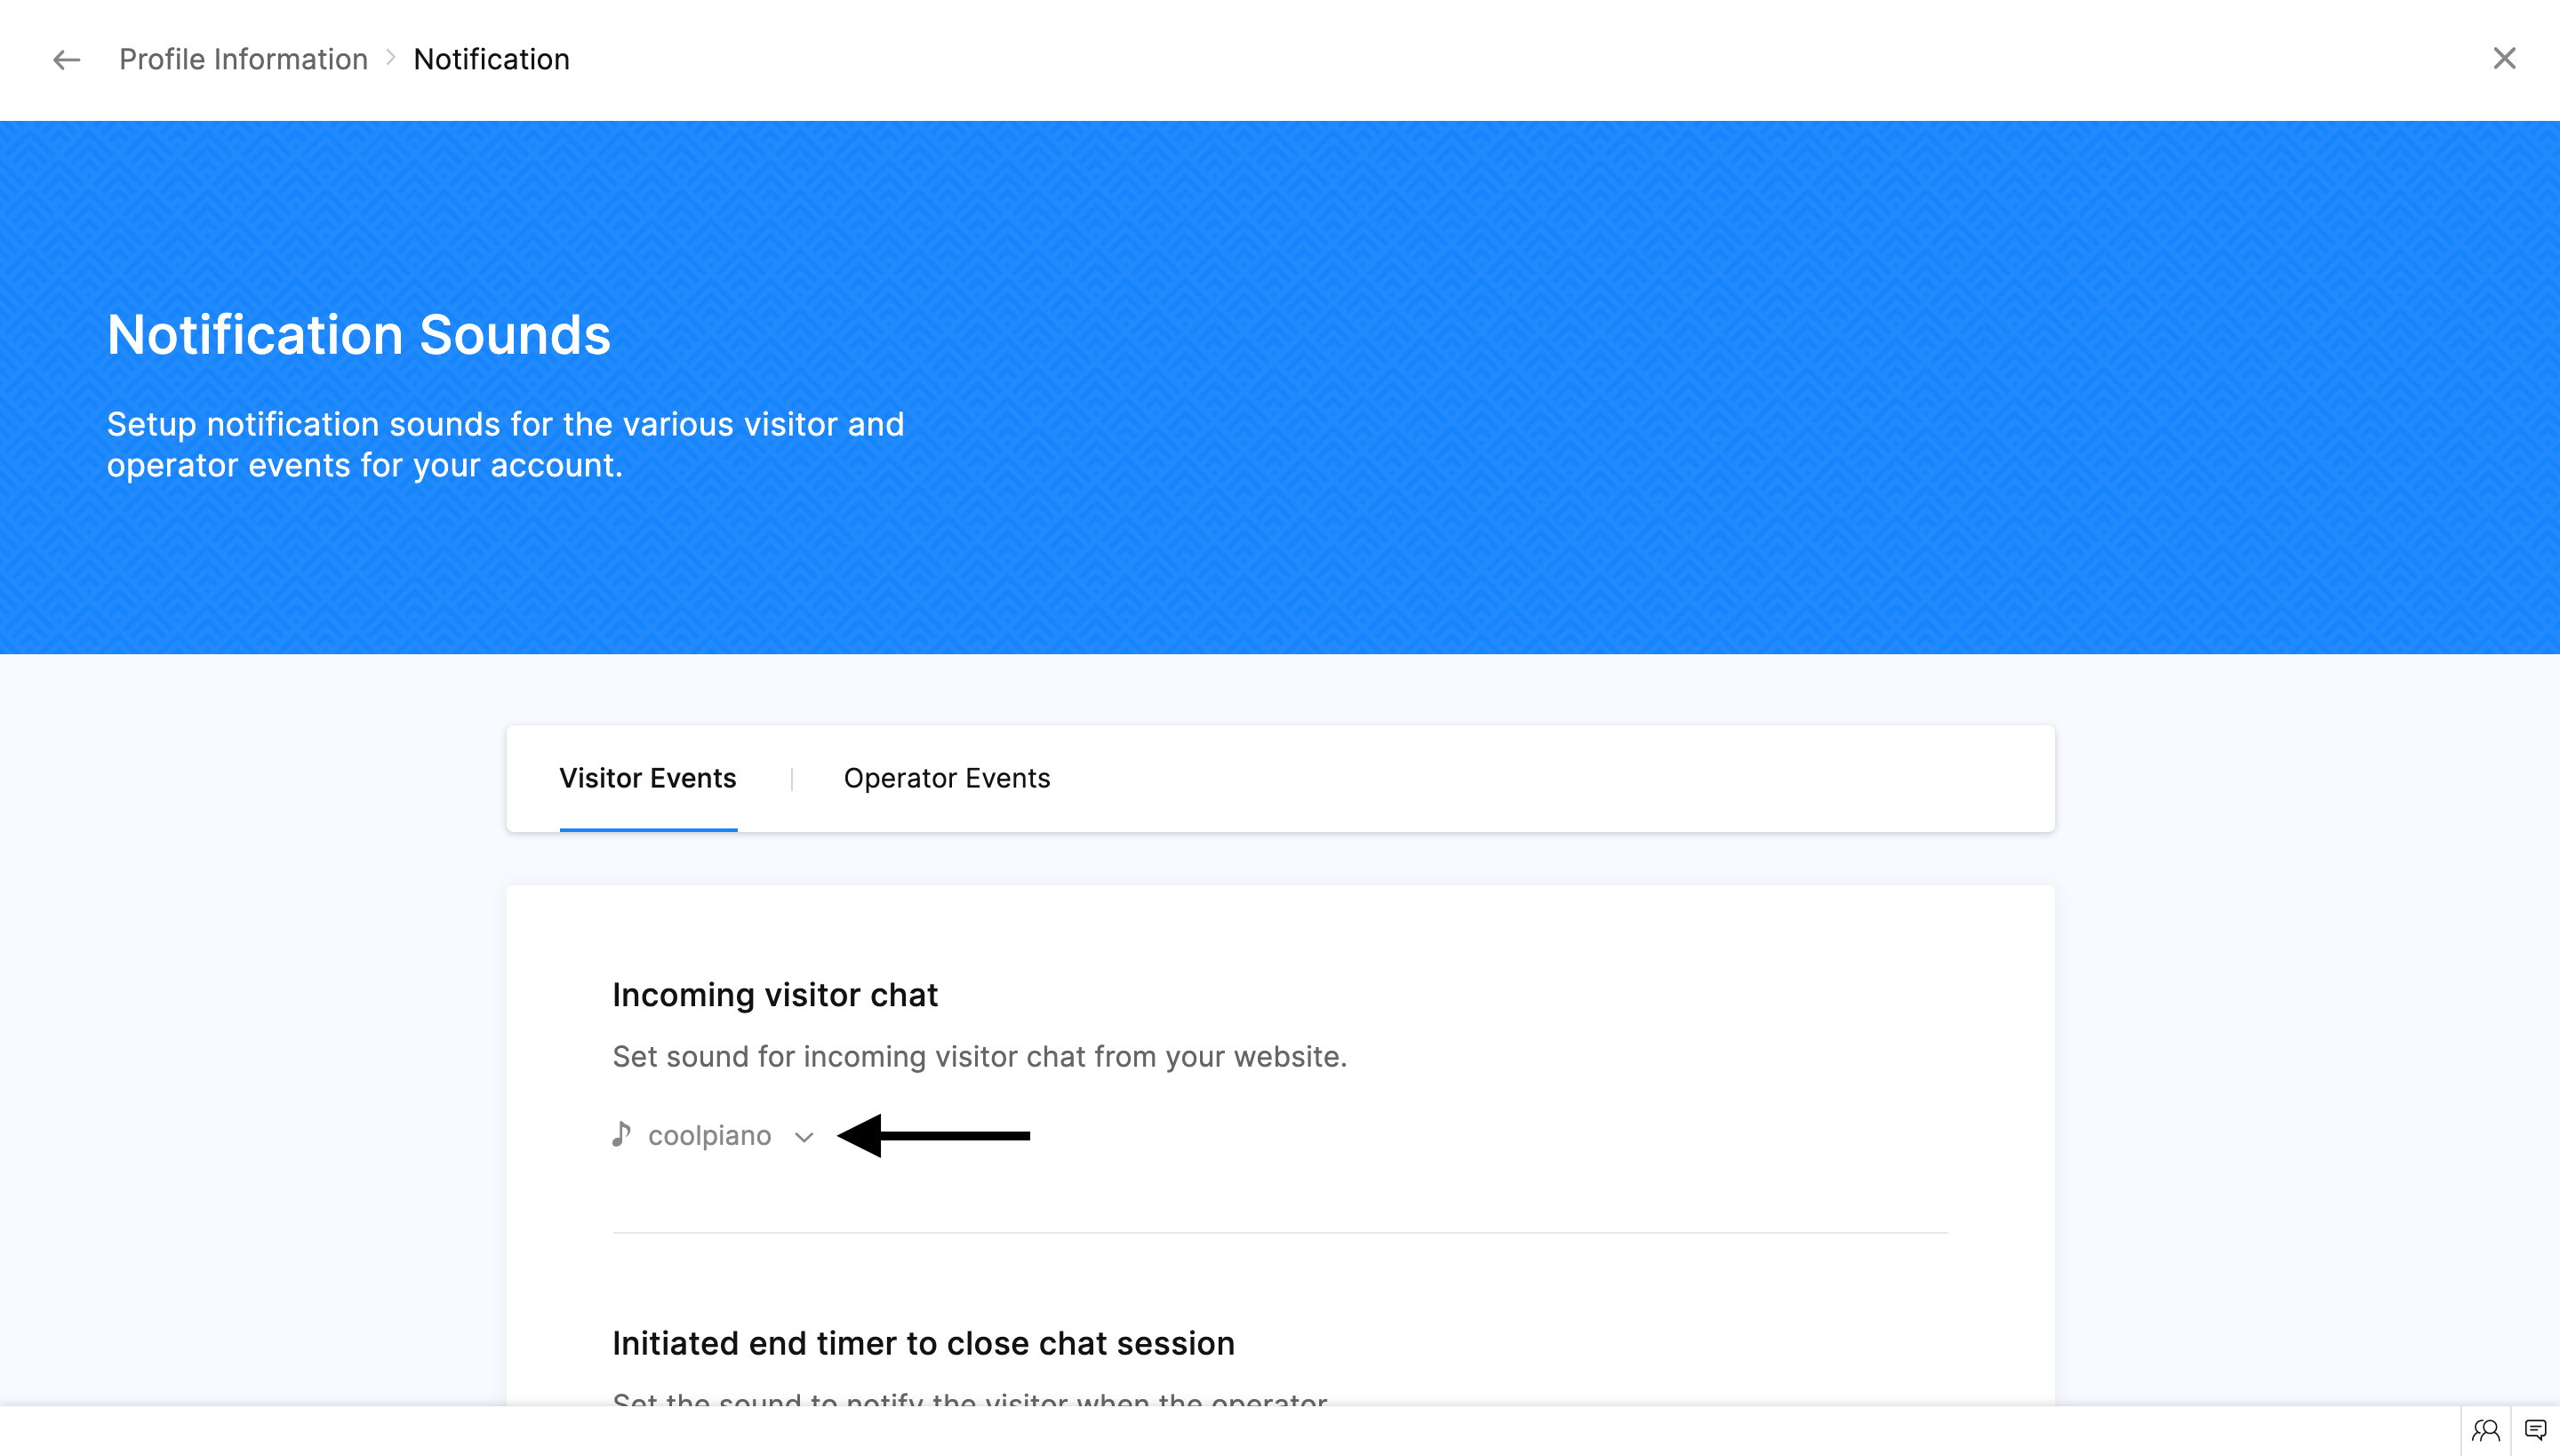Go back using the left arrow icon
Screen dimensions: 2560x1456
[x=66, y=60]
